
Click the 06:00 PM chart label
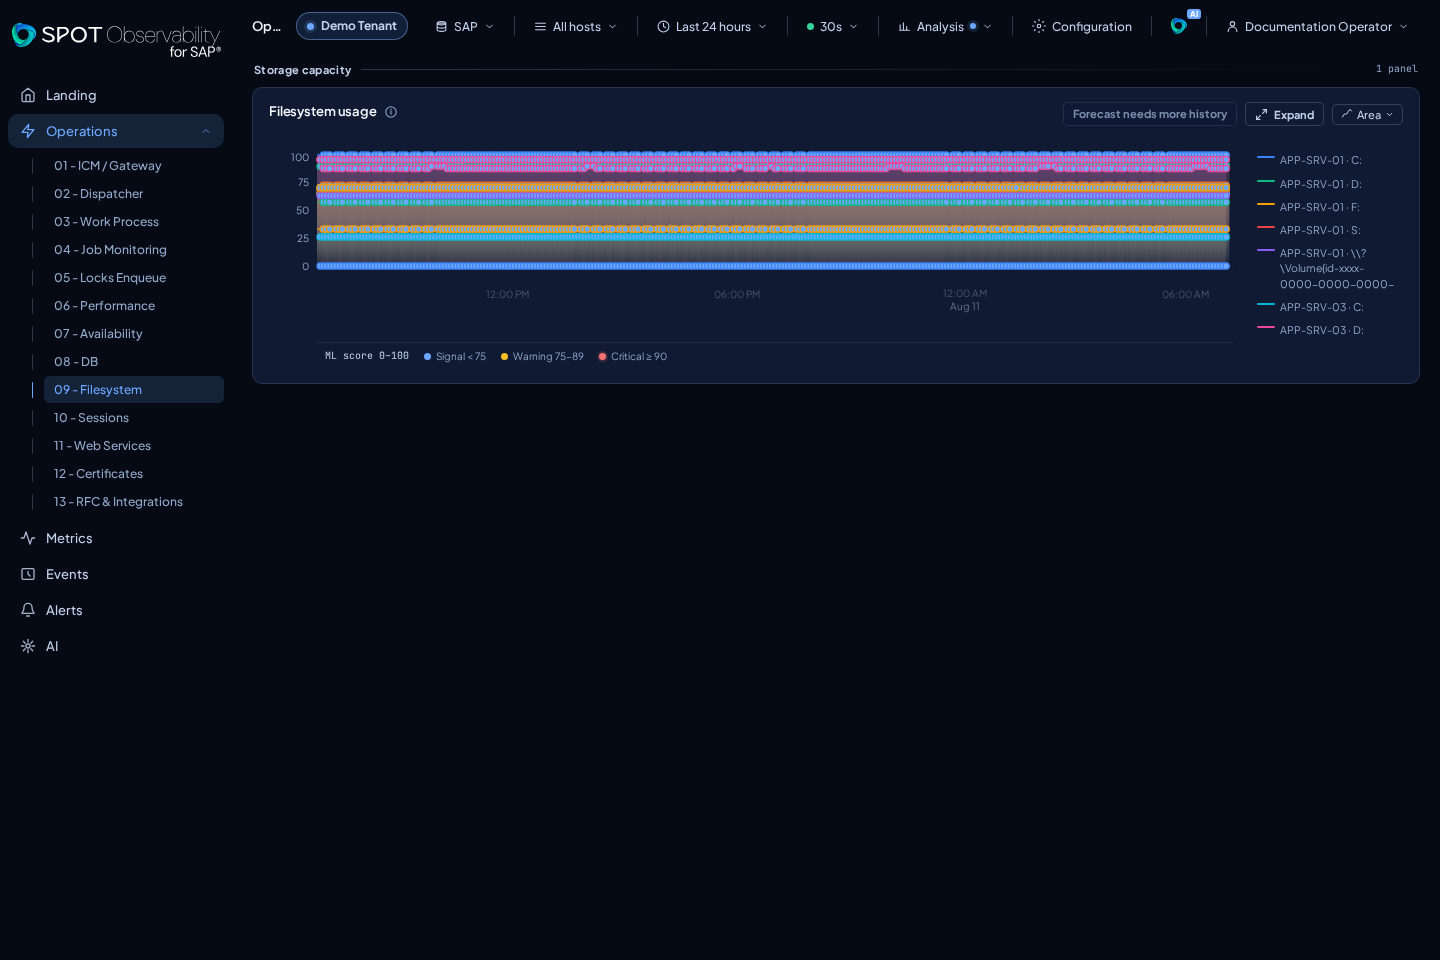click(x=737, y=295)
